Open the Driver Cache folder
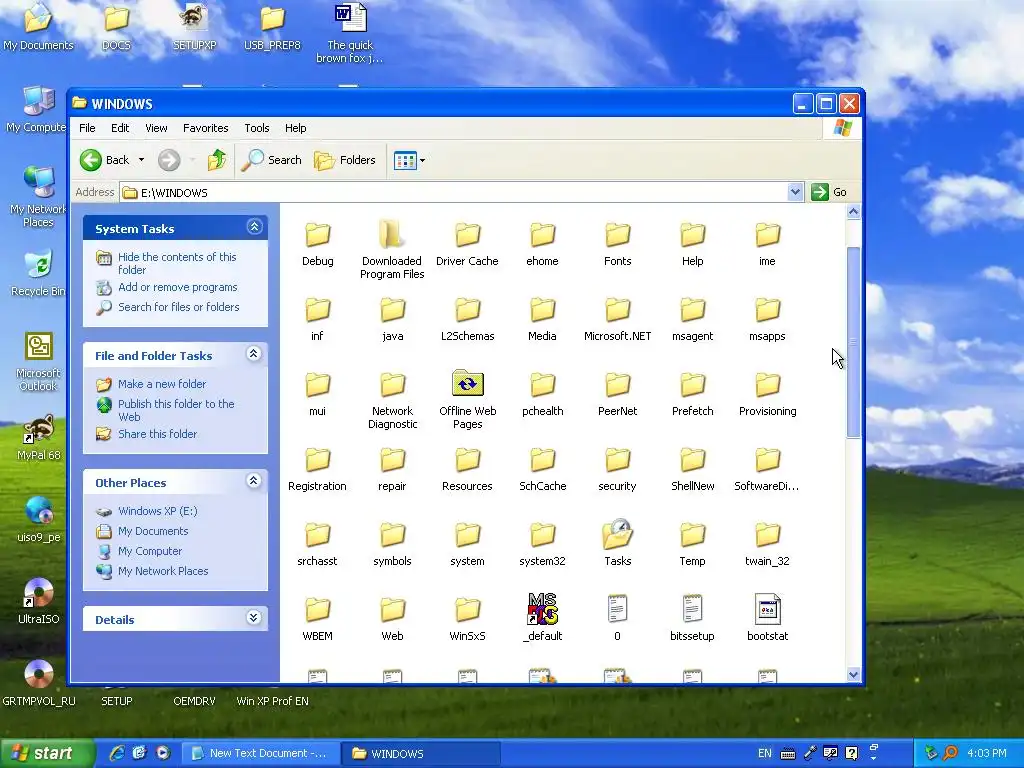This screenshot has width=1024, height=768. (x=468, y=234)
